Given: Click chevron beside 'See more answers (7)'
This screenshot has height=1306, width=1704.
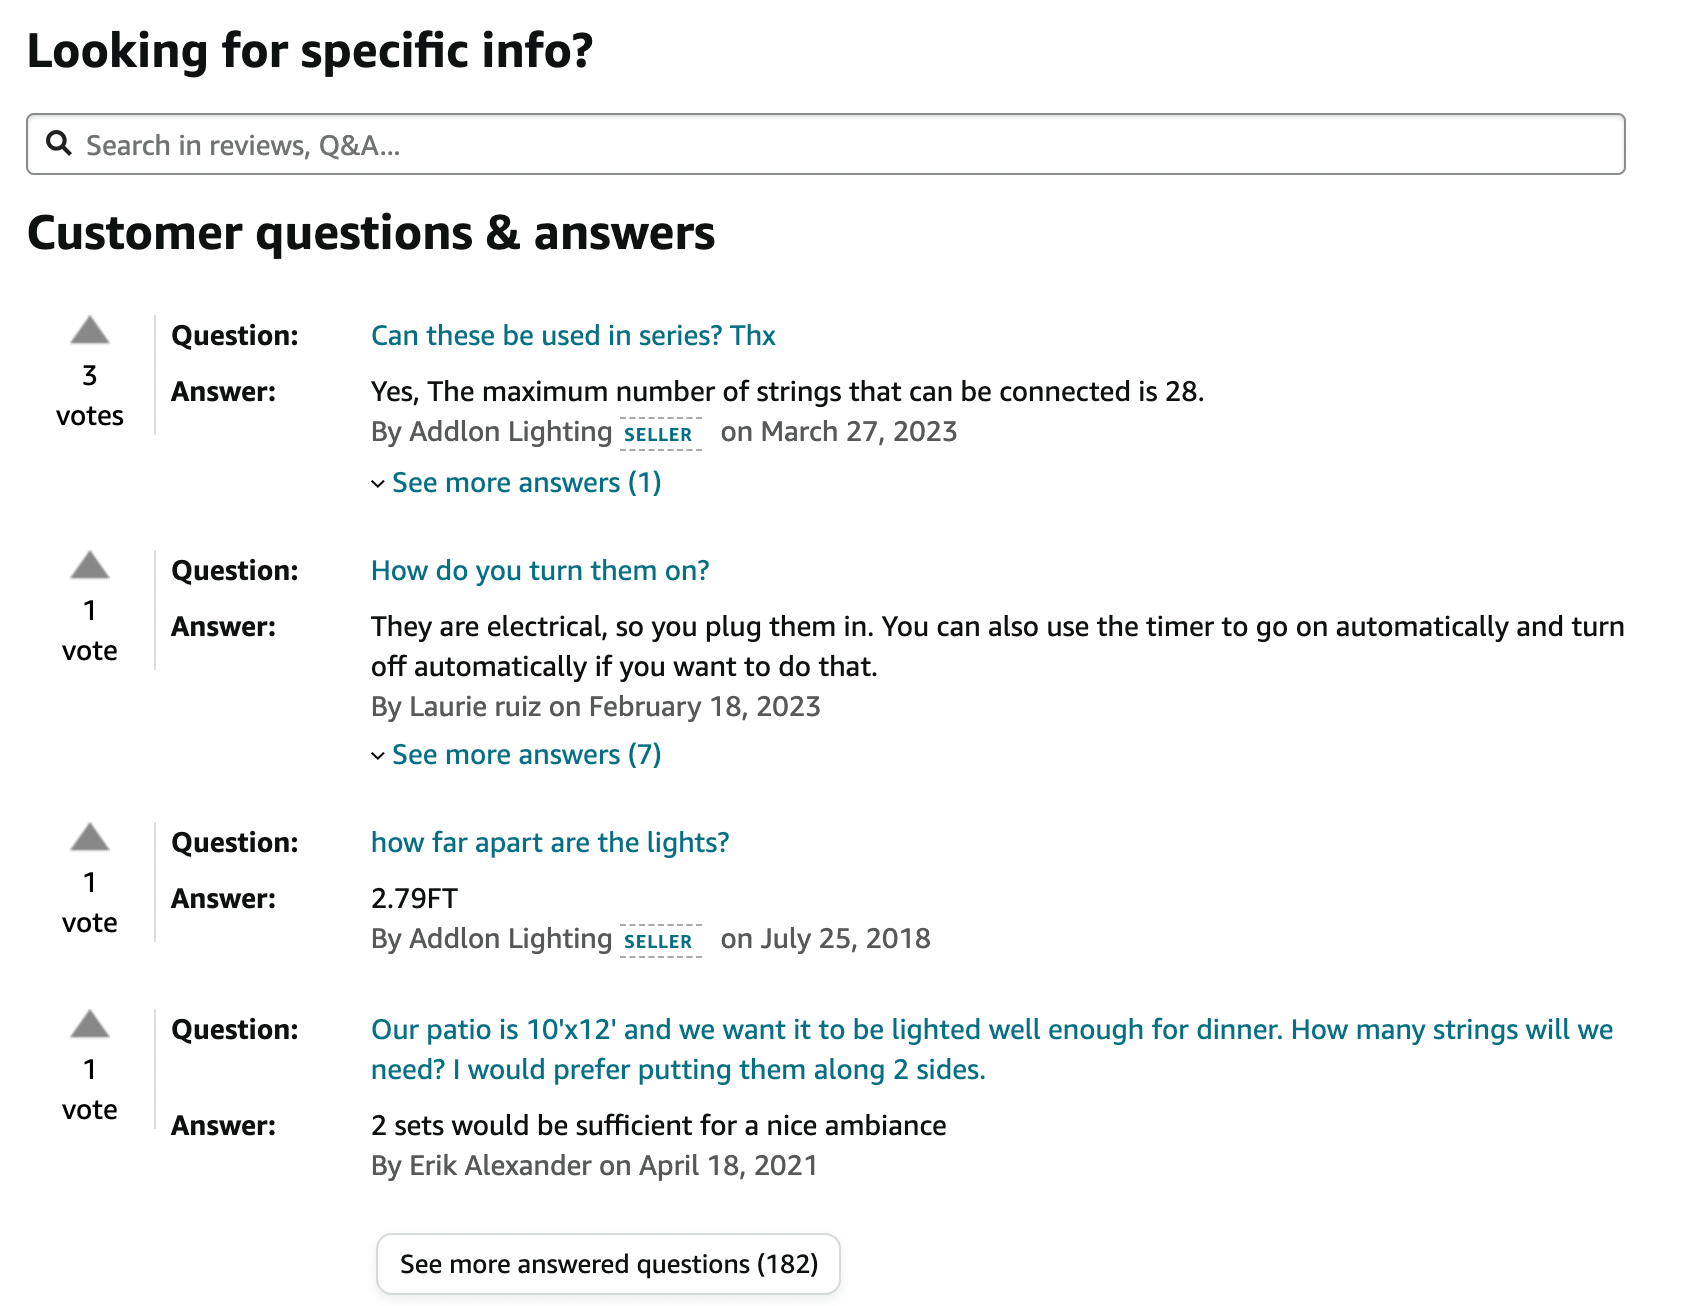Looking at the screenshot, I should point(378,756).
